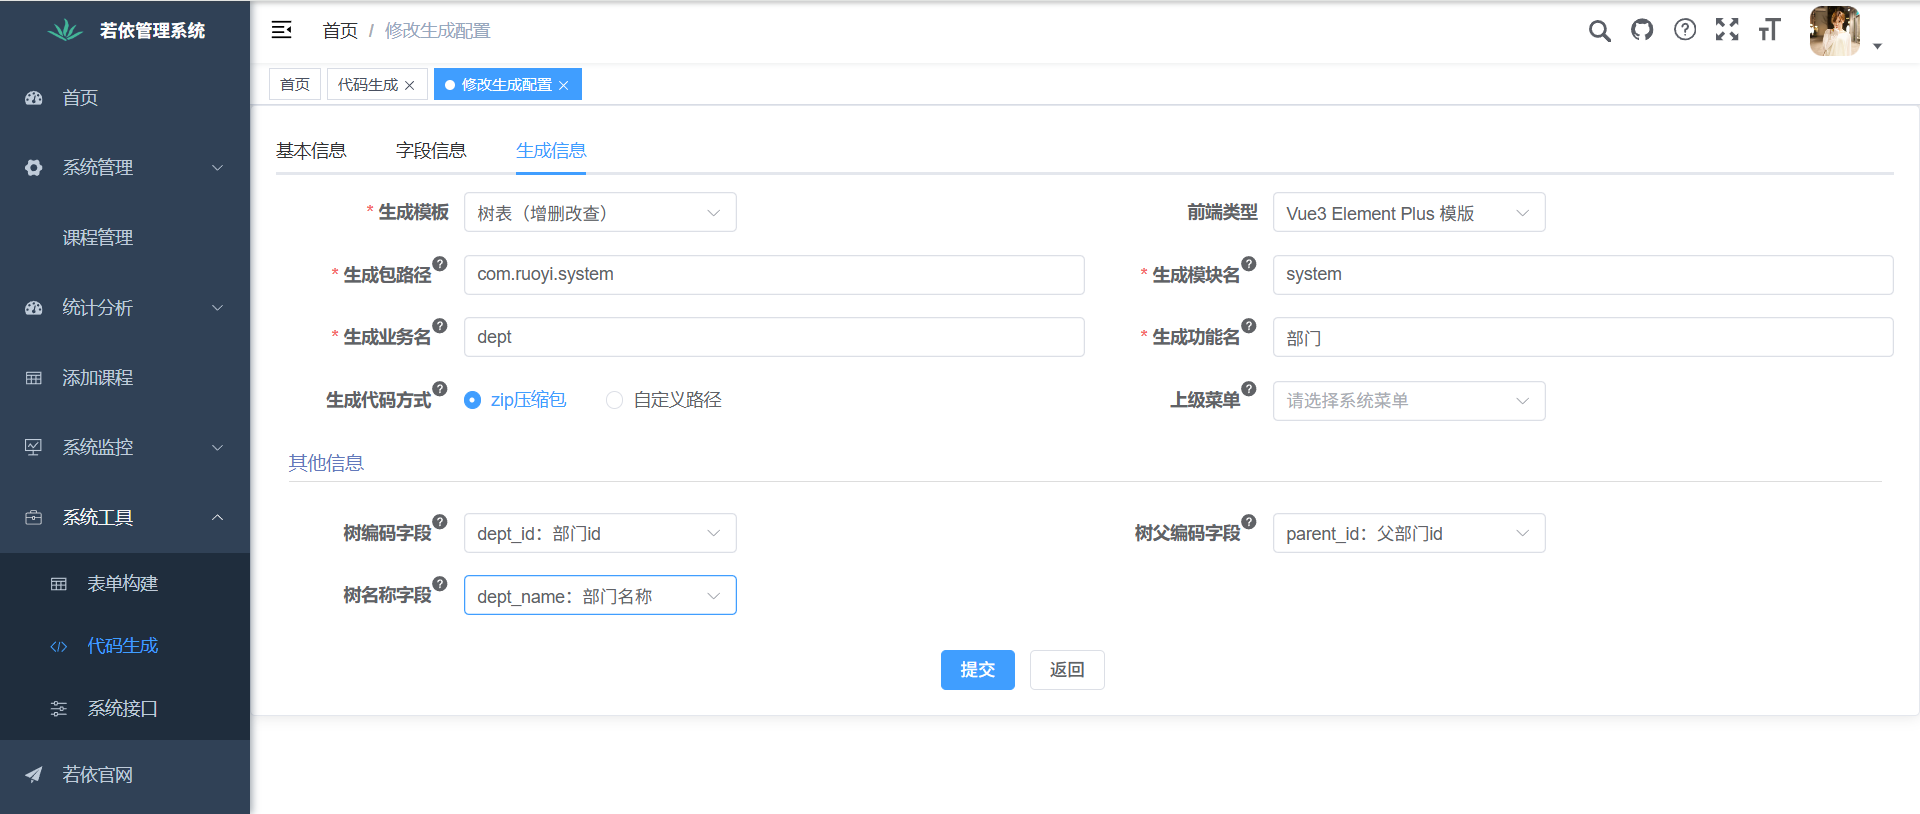Click the gear icon beside 系统管理
The width and height of the screenshot is (1920, 814).
(34, 168)
